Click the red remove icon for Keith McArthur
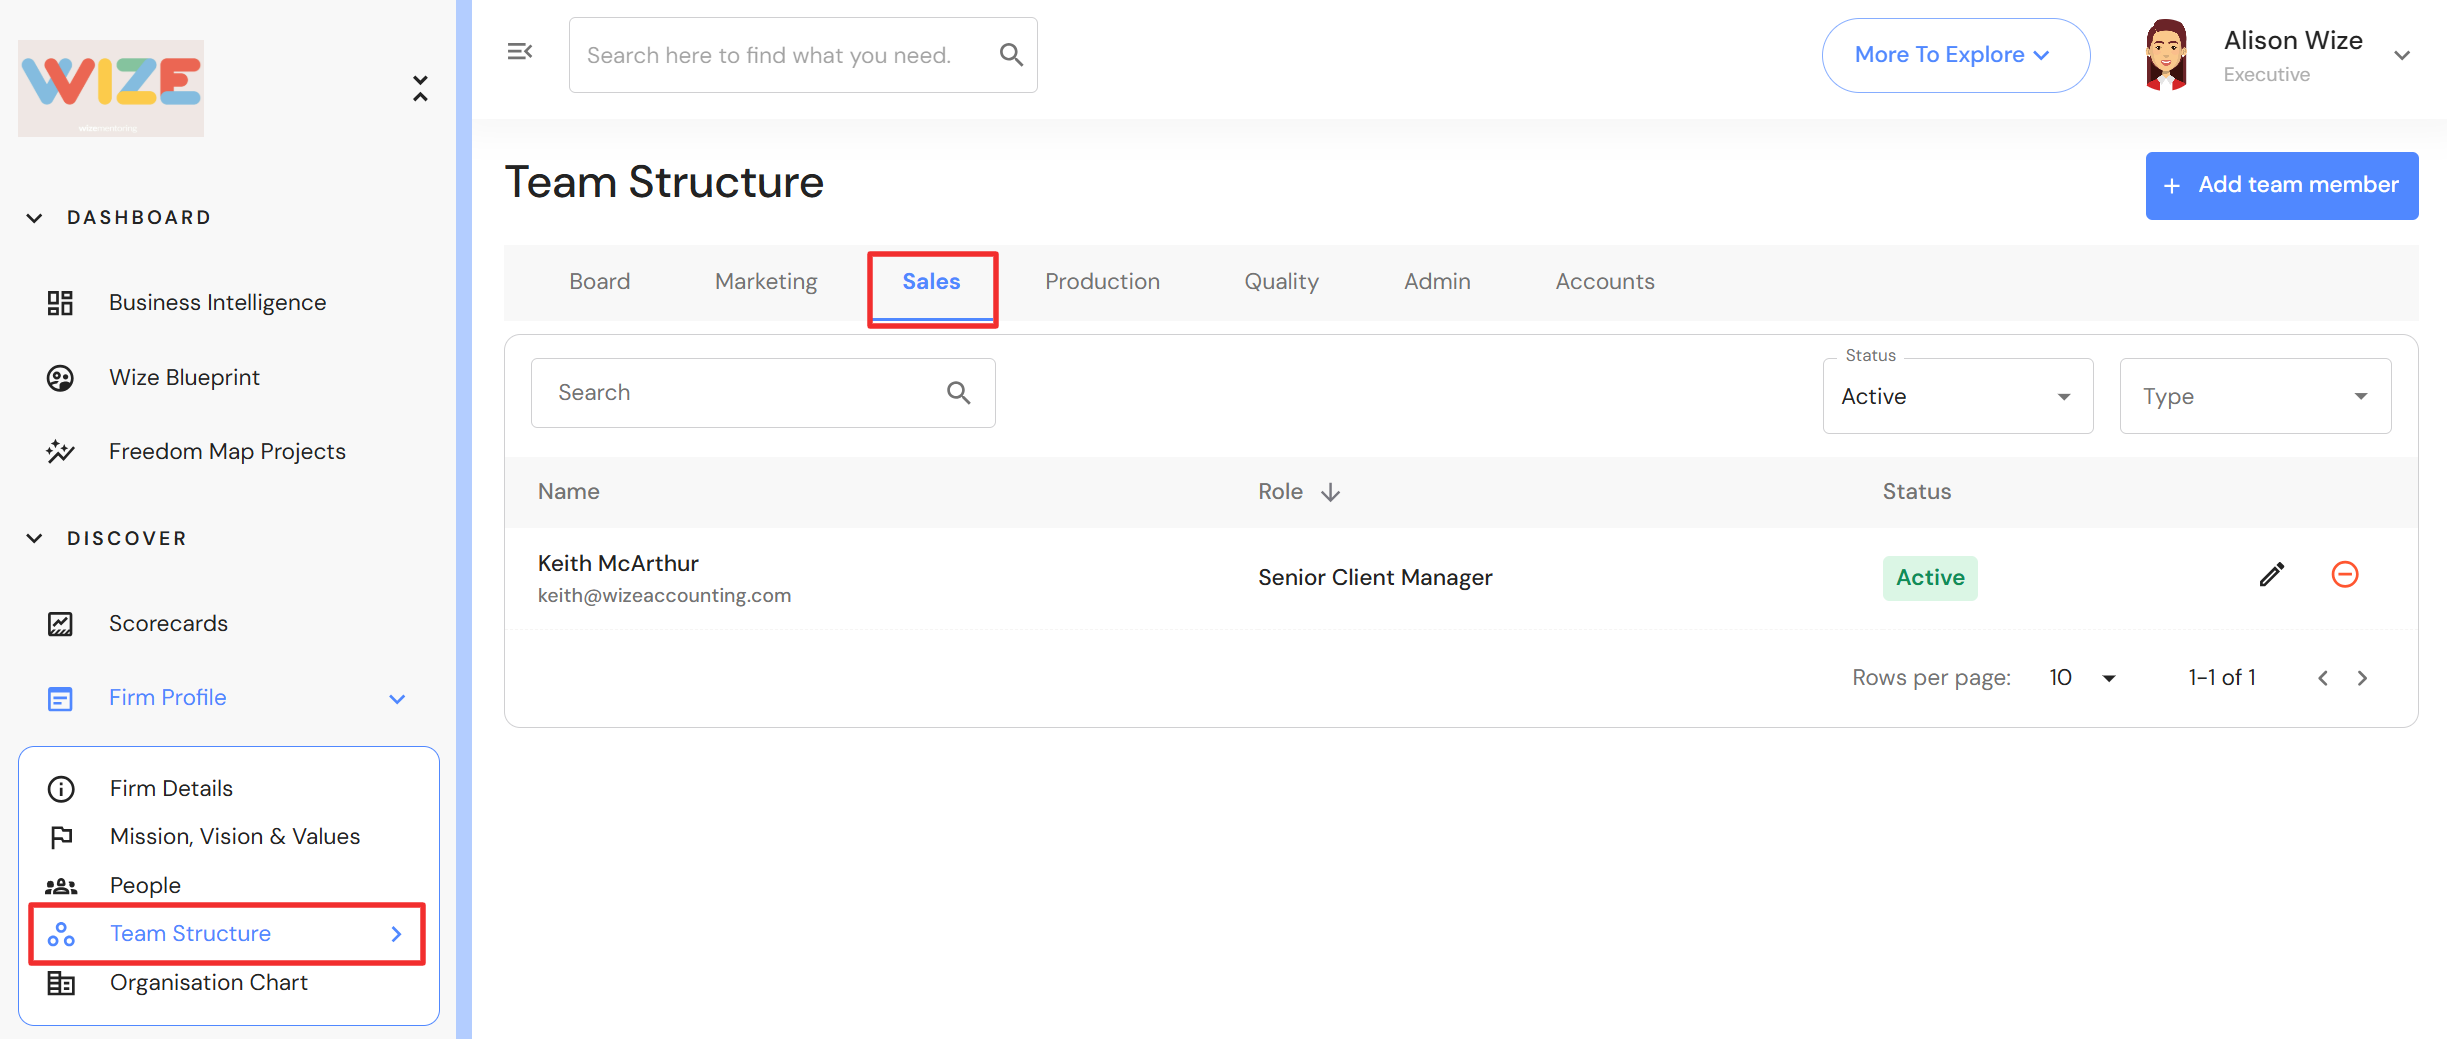The height and width of the screenshot is (1039, 2447). tap(2344, 575)
